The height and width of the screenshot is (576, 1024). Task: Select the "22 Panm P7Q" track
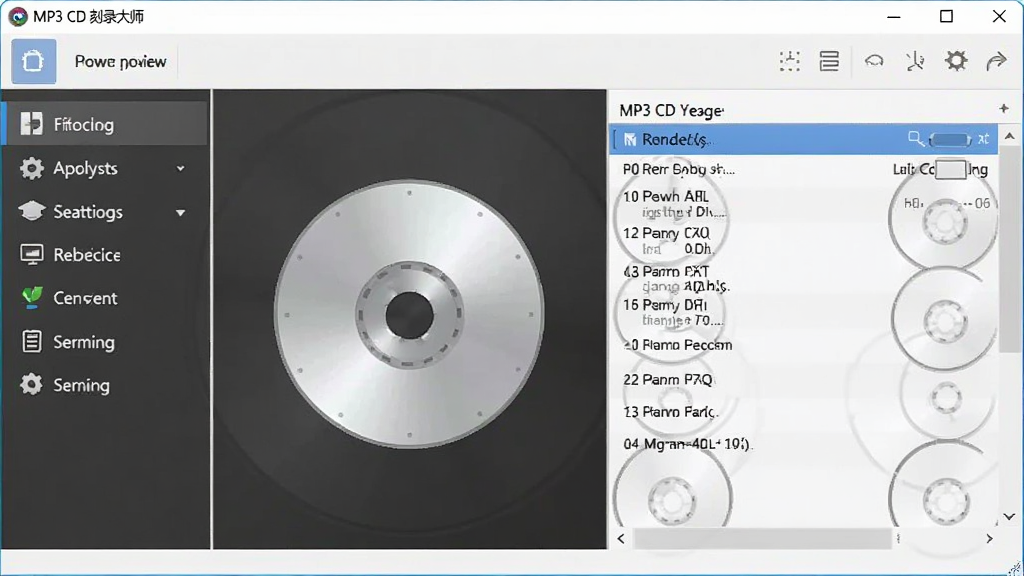667,379
